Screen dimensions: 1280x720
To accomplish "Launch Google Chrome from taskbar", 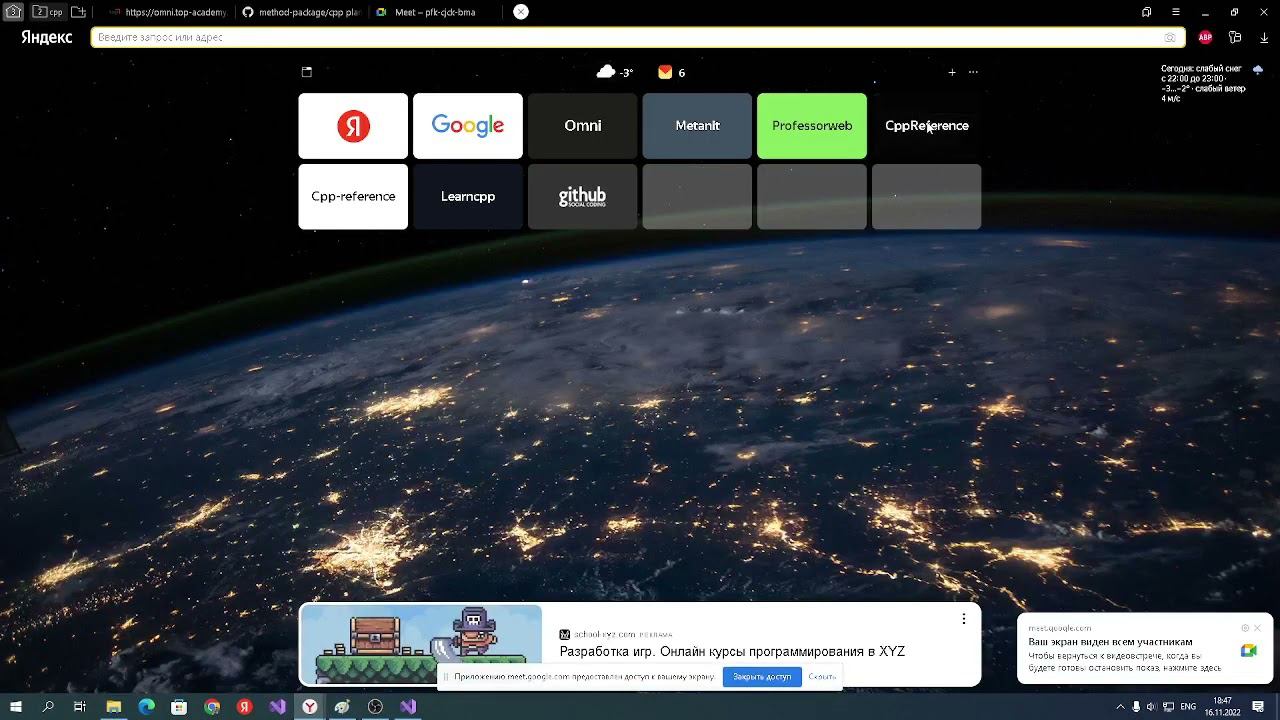I will tap(212, 707).
